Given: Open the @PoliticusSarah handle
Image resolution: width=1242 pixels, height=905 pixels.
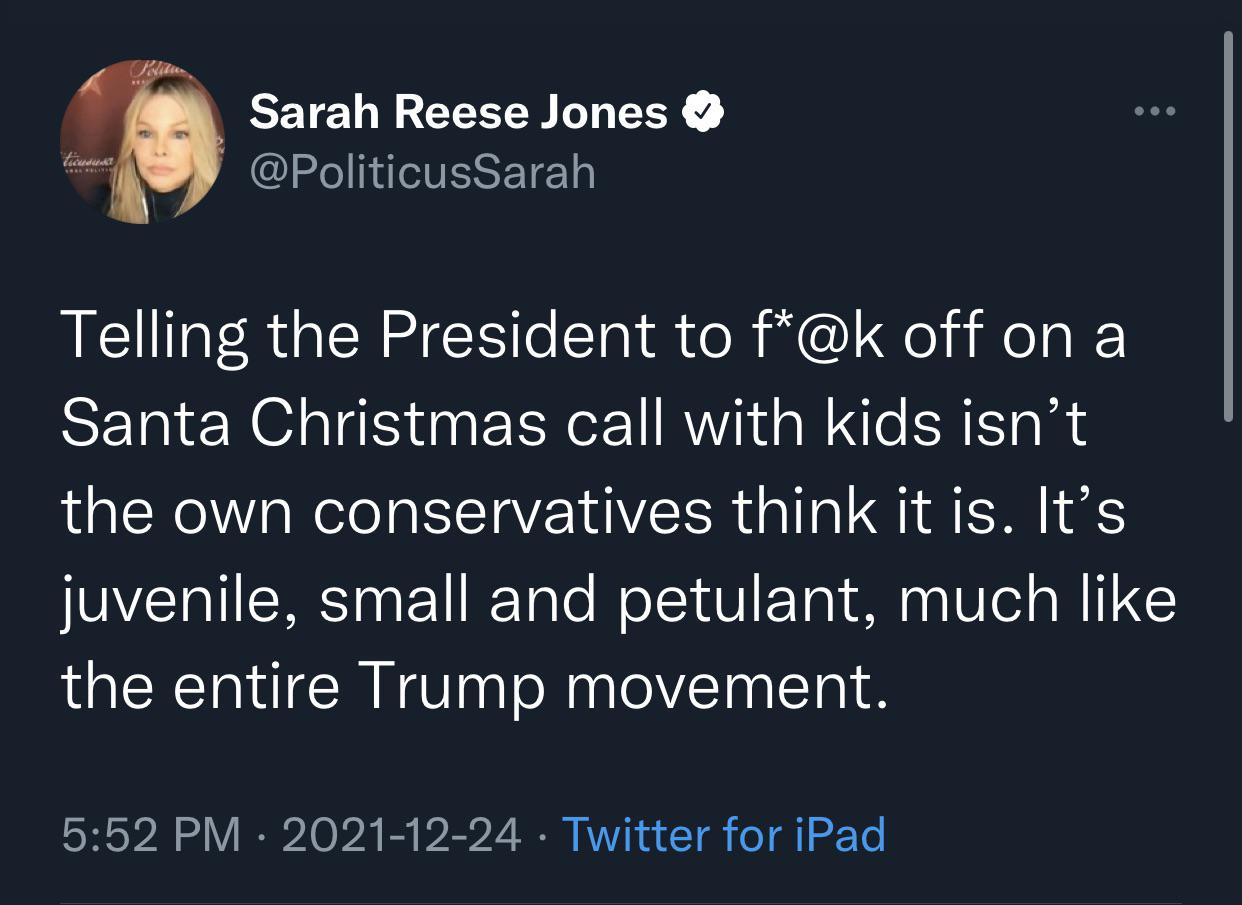Looking at the screenshot, I should (422, 171).
